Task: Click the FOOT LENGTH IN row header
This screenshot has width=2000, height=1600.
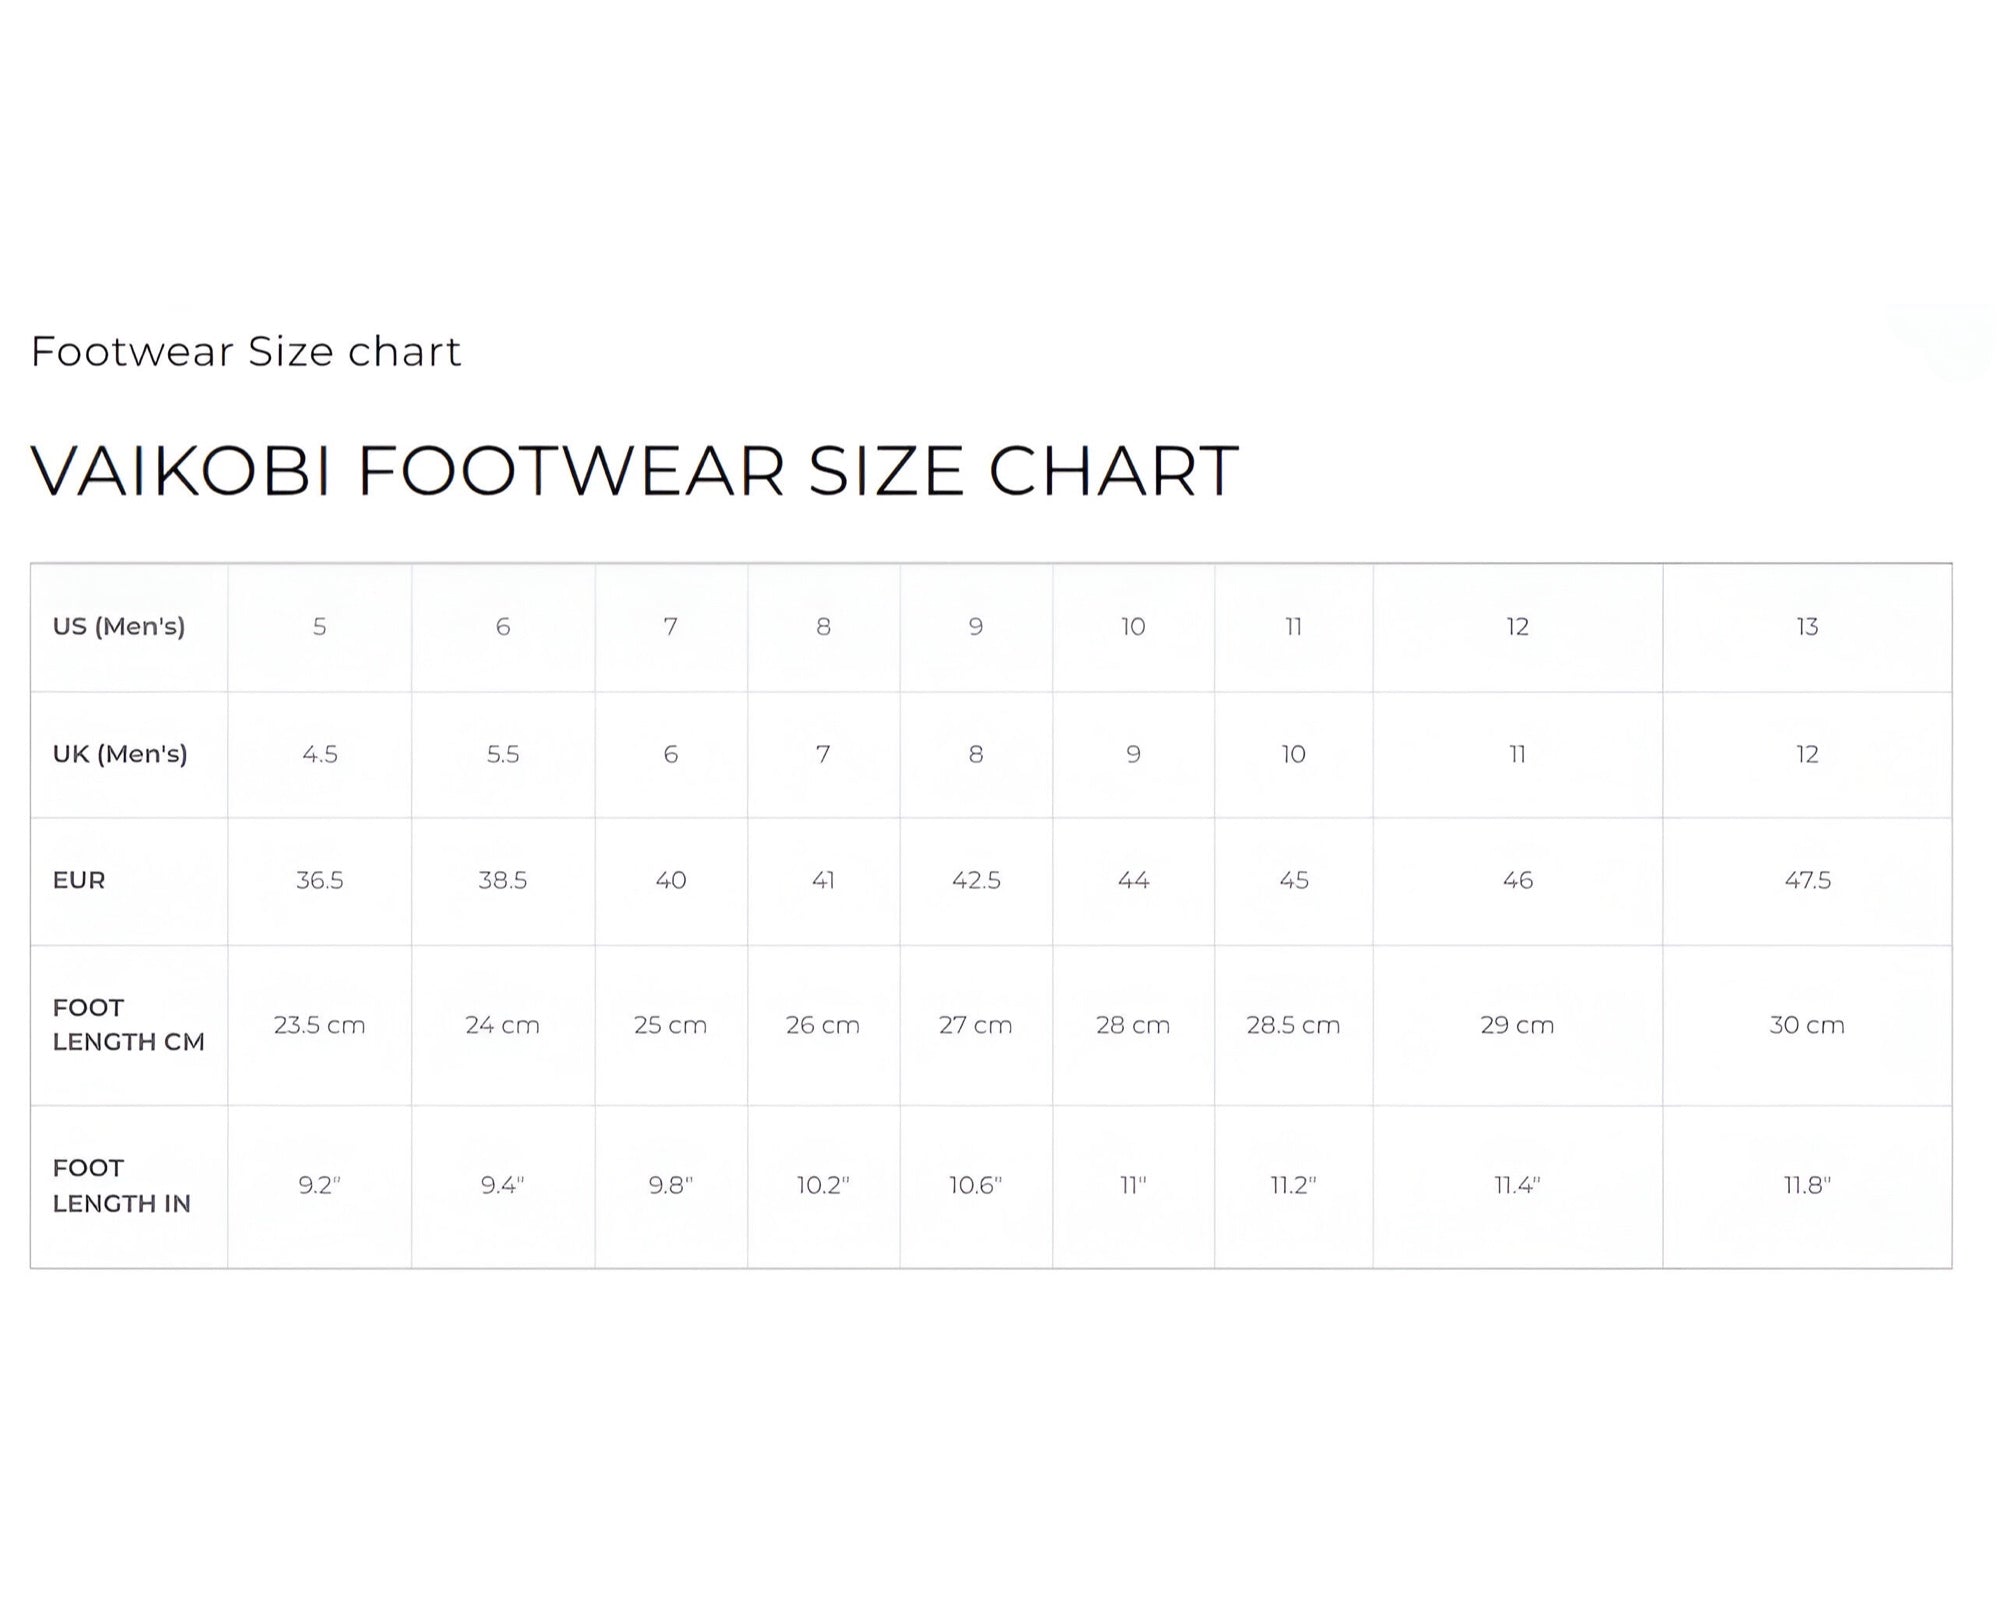Action: click(x=121, y=1185)
